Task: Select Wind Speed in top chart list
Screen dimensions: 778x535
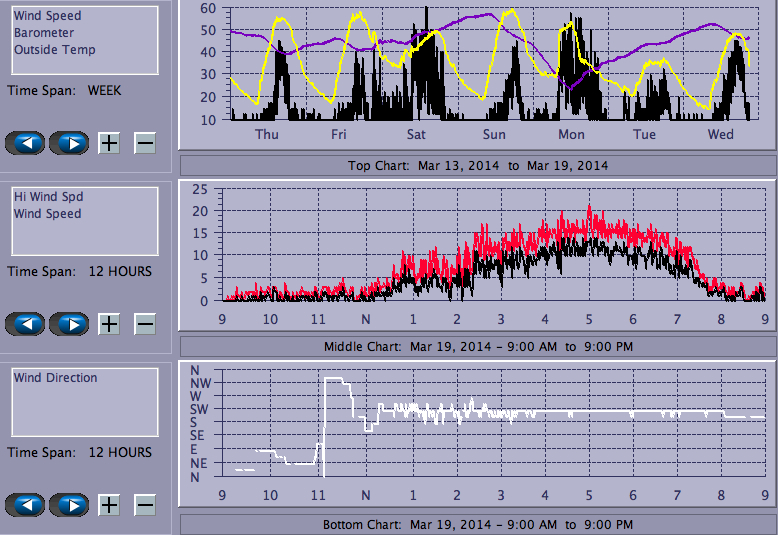Action: pos(47,16)
